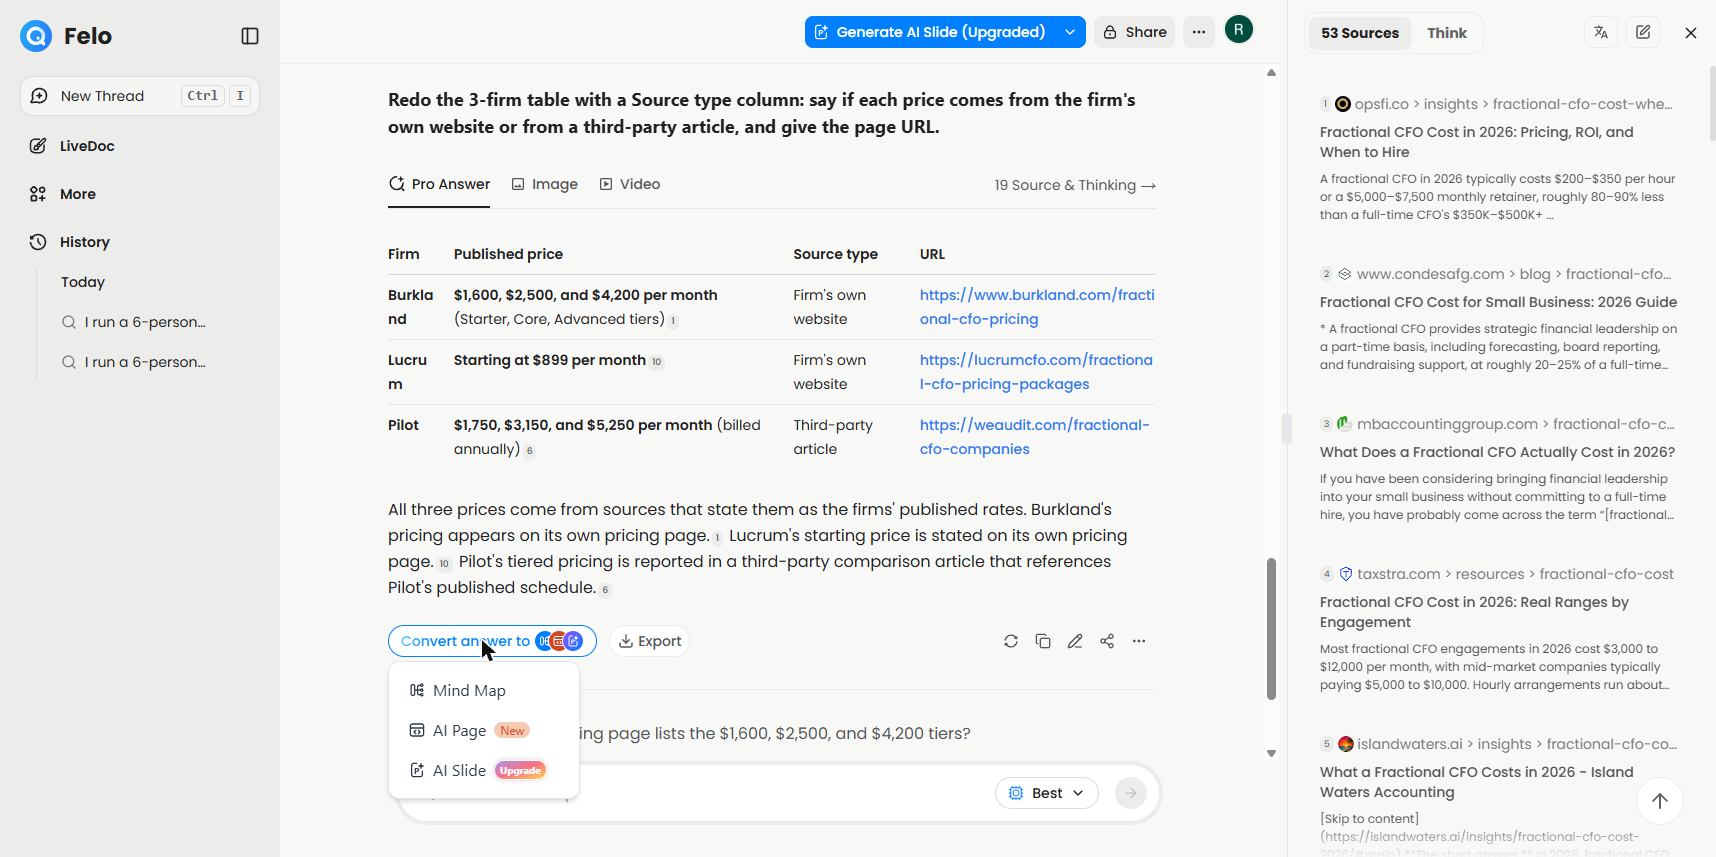The image size is (1716, 857).
Task: Click citation 1 in Burkland price cell
Action: coord(673,321)
